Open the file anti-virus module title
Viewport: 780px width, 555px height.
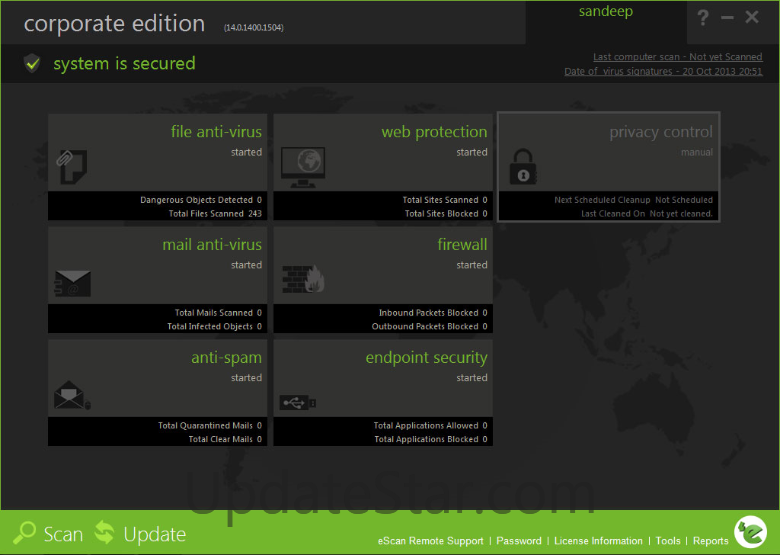click(x=216, y=132)
